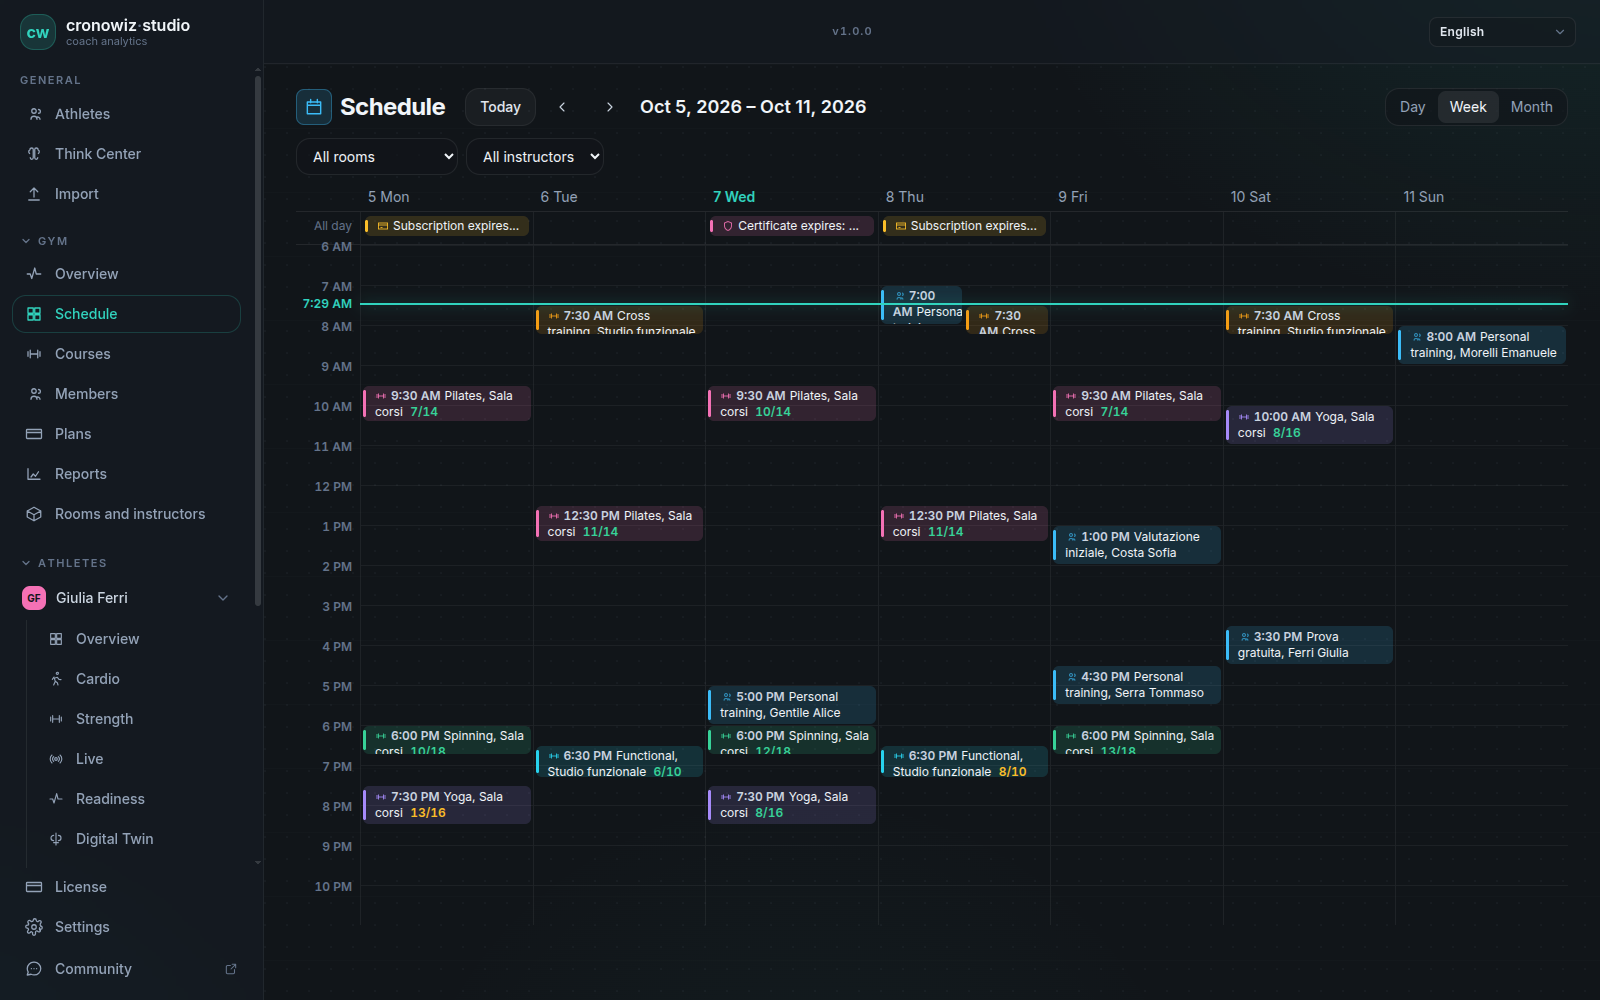Open Monday 7:30 PM Yoga class
The height and width of the screenshot is (1000, 1600).
click(x=447, y=805)
